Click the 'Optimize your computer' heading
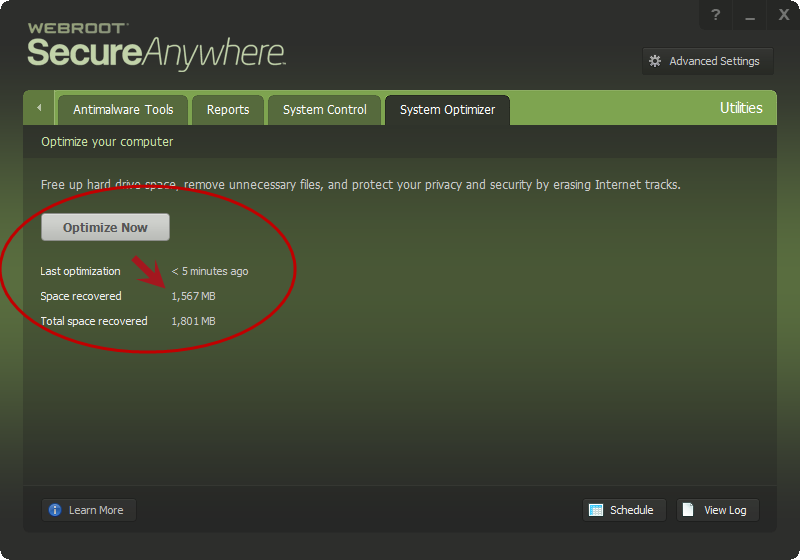This screenshot has width=800, height=560. [107, 142]
